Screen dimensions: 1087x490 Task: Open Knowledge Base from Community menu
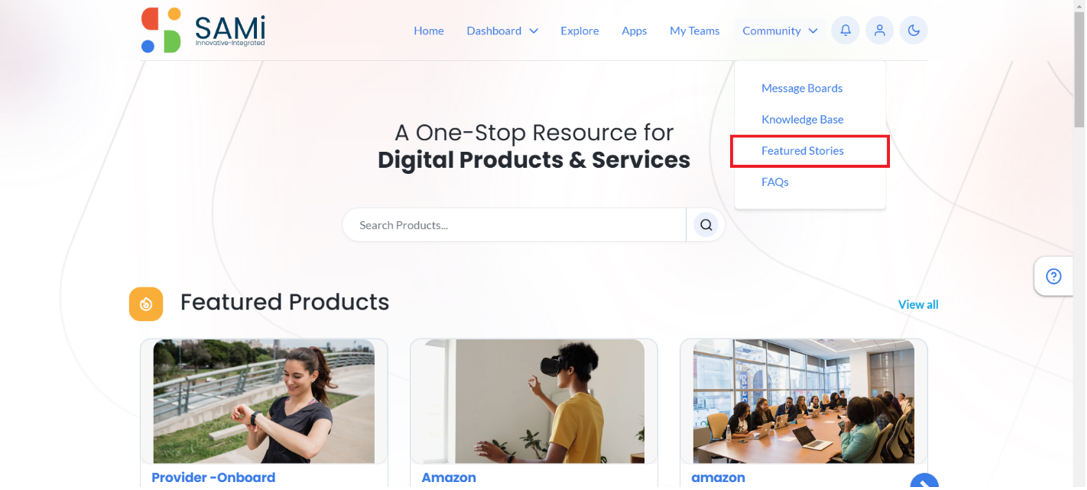(802, 119)
